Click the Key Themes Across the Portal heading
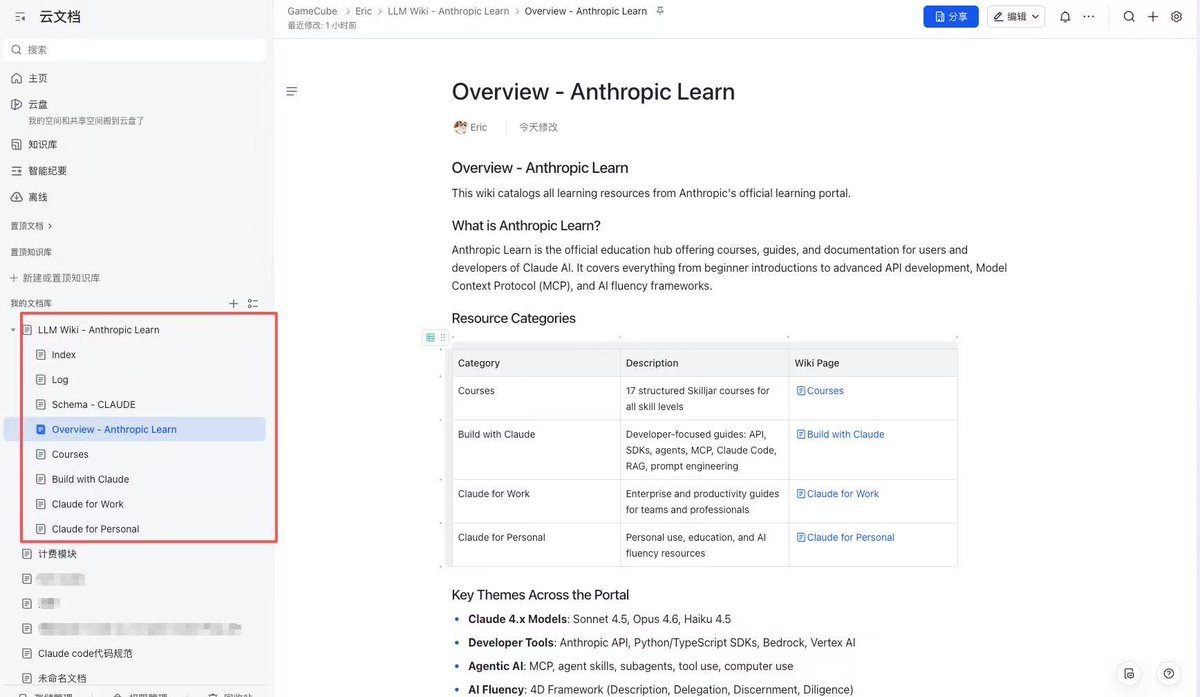The height and width of the screenshot is (697, 1200). click(x=540, y=594)
